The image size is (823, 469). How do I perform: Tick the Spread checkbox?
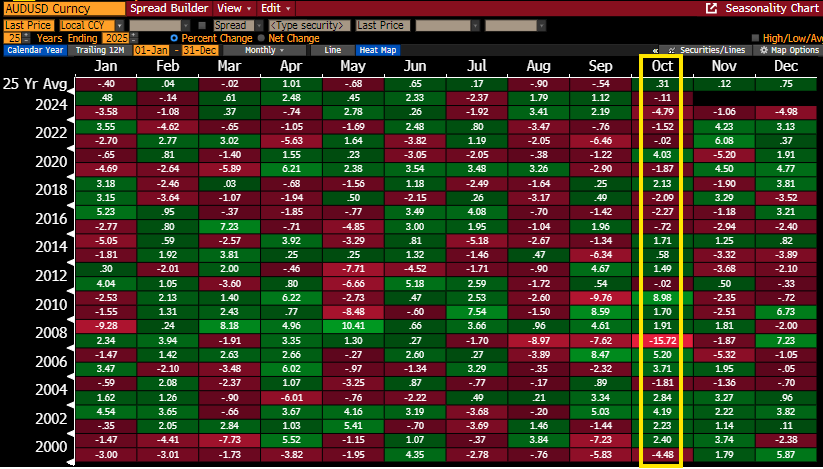pyautogui.click(x=204, y=24)
